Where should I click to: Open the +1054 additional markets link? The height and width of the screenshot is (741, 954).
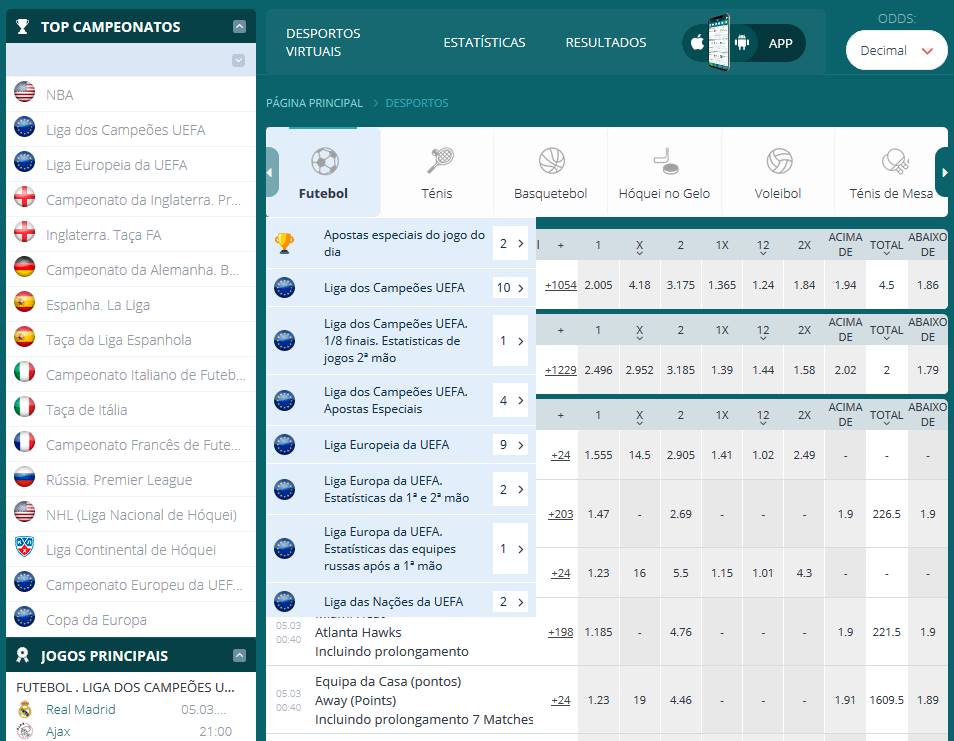(x=560, y=285)
